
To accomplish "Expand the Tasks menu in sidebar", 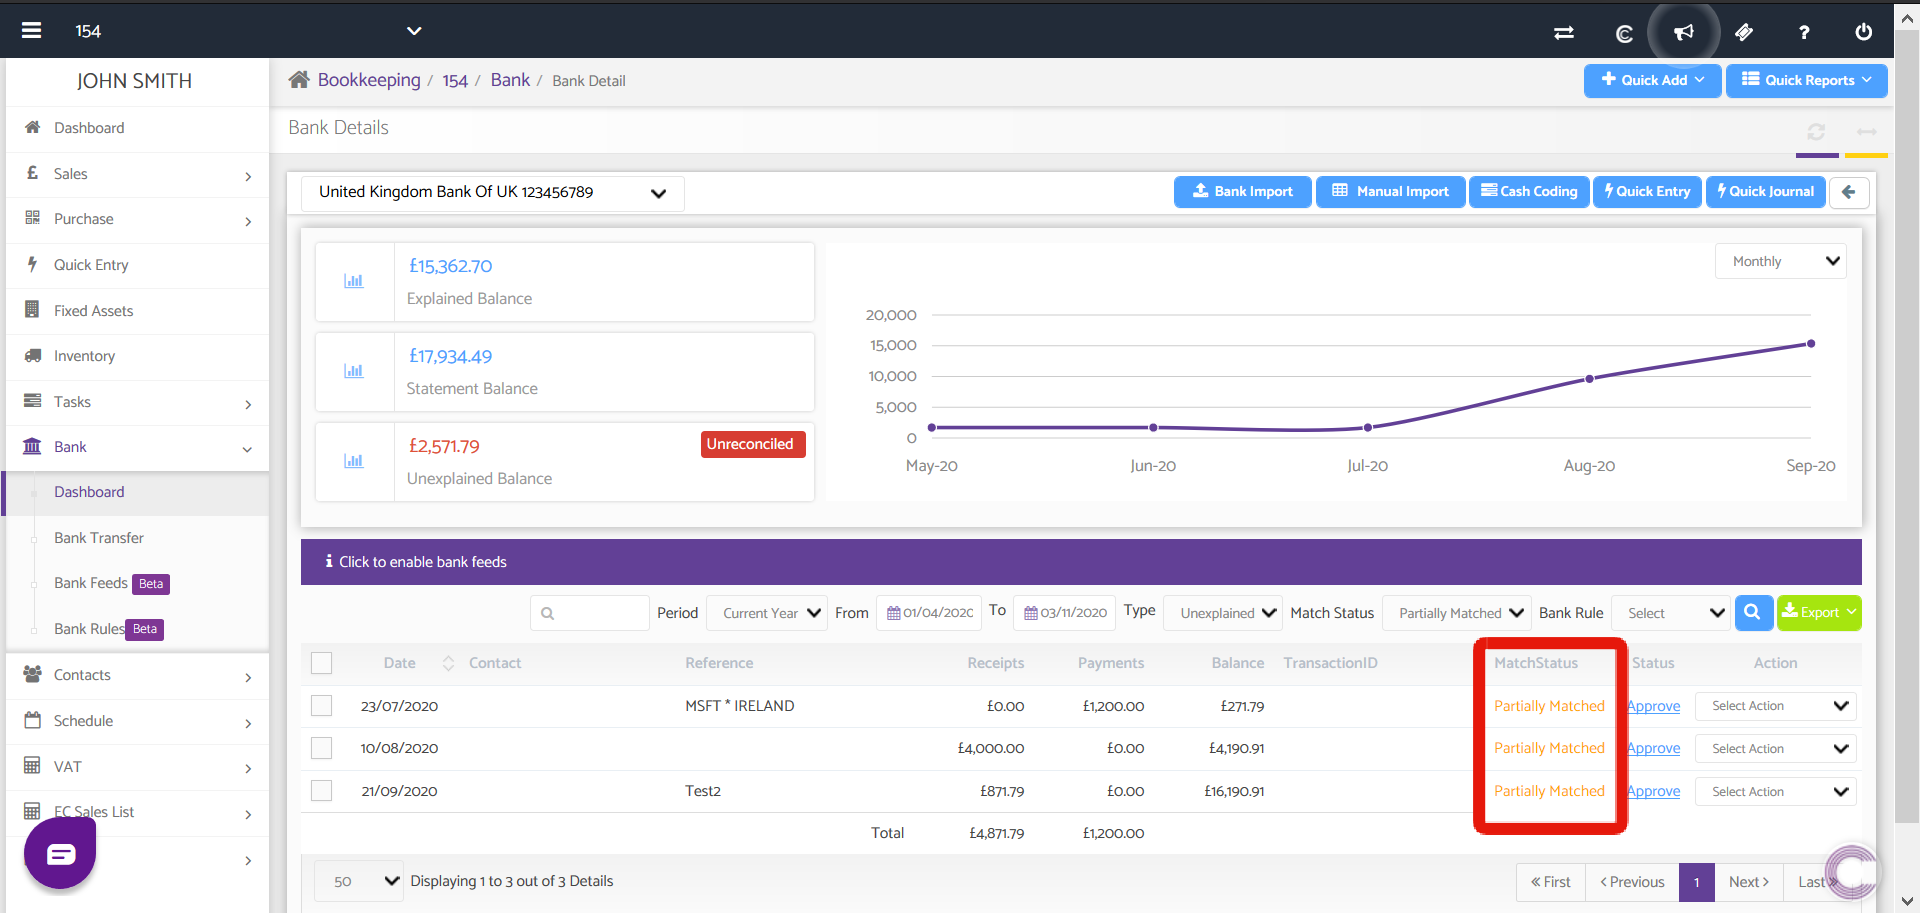I will tap(137, 402).
